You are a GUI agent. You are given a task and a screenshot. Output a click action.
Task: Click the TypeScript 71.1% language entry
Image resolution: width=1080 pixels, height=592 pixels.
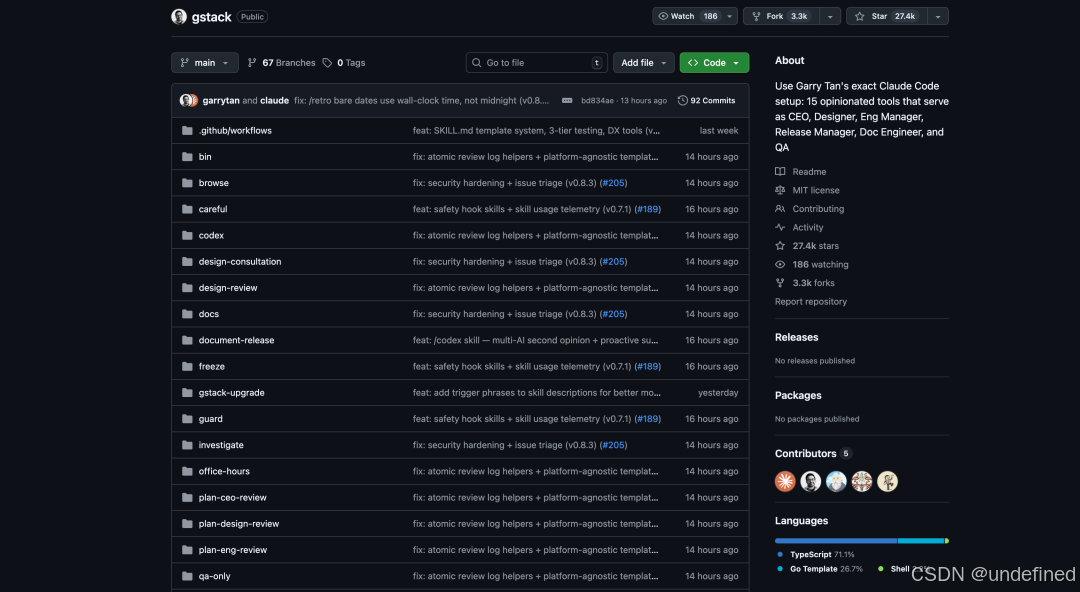click(x=816, y=554)
